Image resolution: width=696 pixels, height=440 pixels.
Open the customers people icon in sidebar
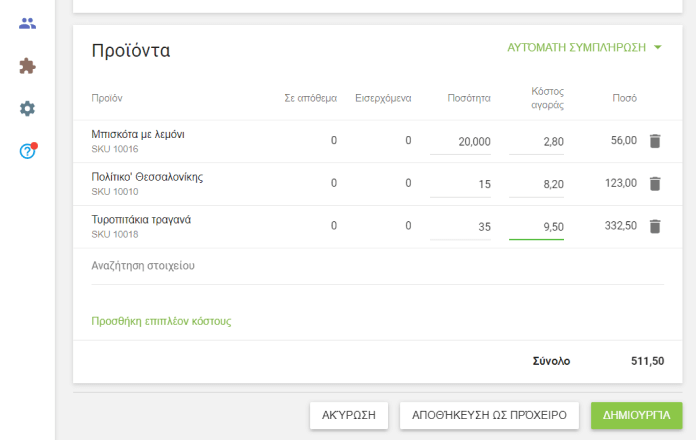(x=28, y=23)
